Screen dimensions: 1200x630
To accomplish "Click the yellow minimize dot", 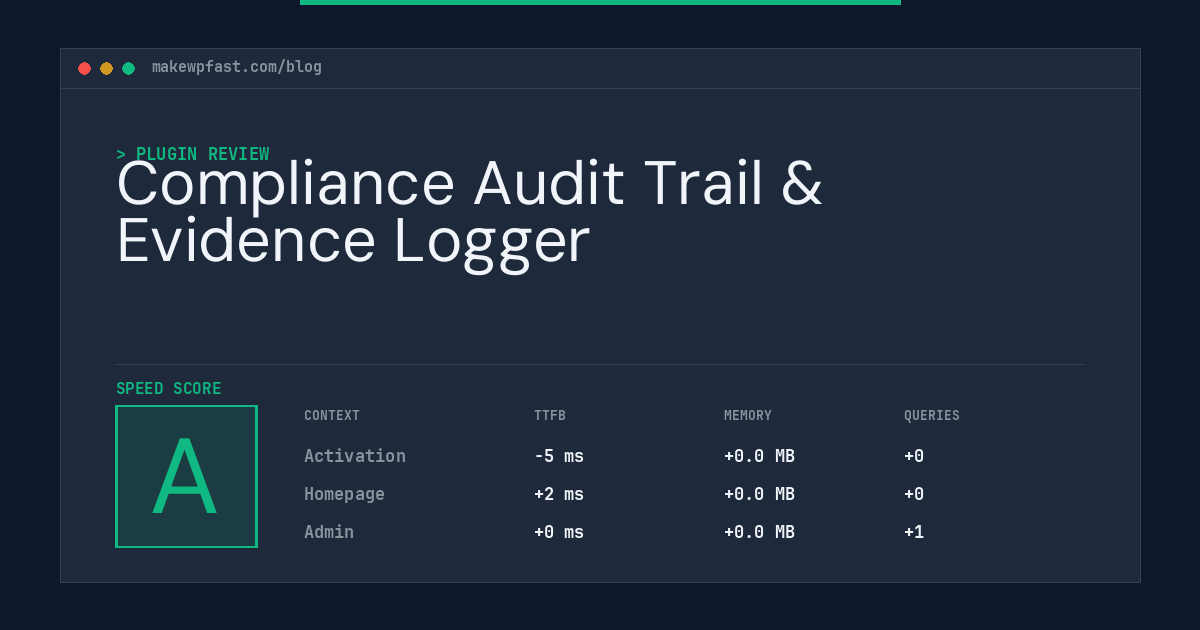I will tap(106, 68).
